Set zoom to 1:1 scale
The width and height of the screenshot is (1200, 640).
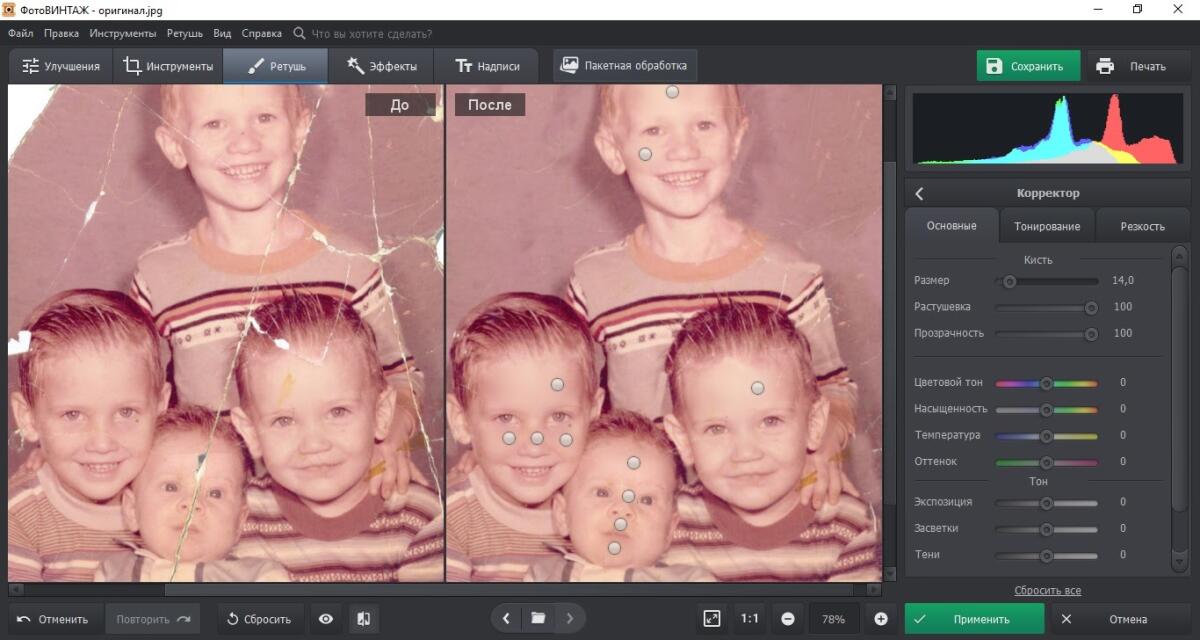point(749,619)
